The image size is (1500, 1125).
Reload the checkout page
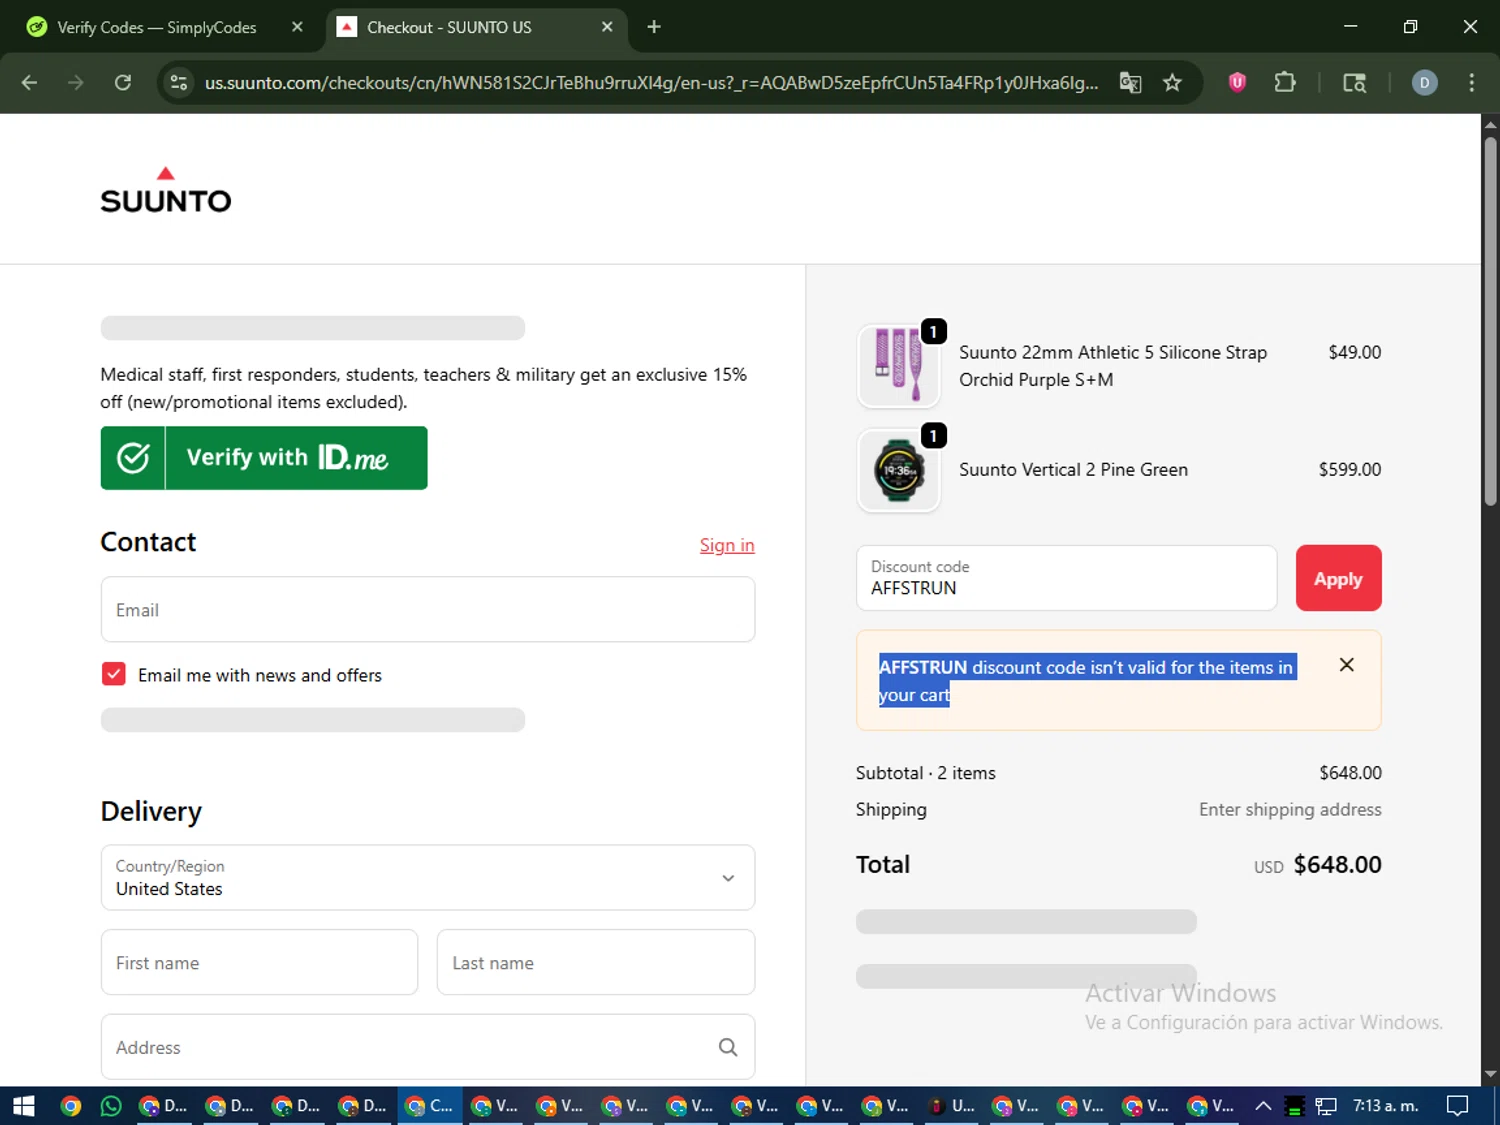[123, 83]
